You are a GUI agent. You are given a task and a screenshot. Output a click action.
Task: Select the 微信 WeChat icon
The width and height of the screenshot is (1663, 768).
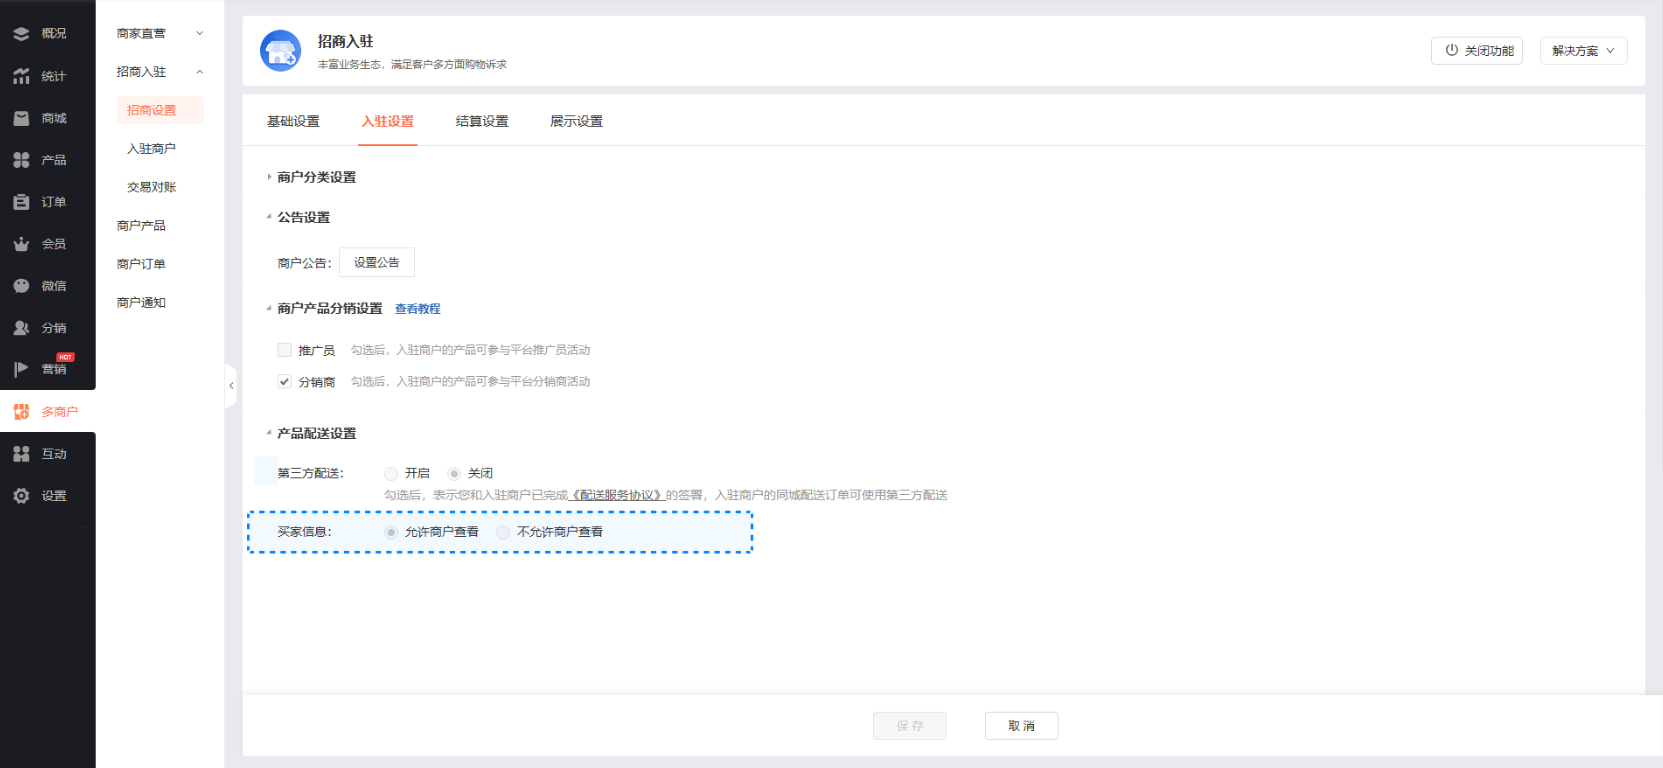(21, 286)
